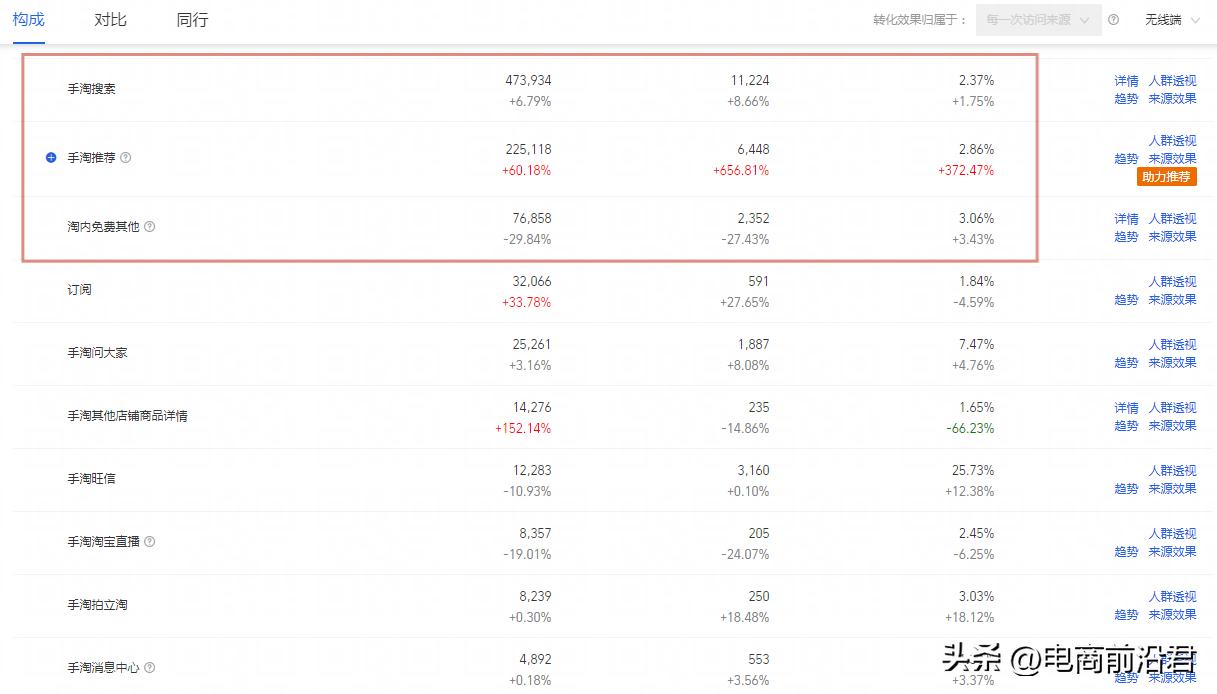Click help icon next to 手淘推荐

tap(126, 158)
